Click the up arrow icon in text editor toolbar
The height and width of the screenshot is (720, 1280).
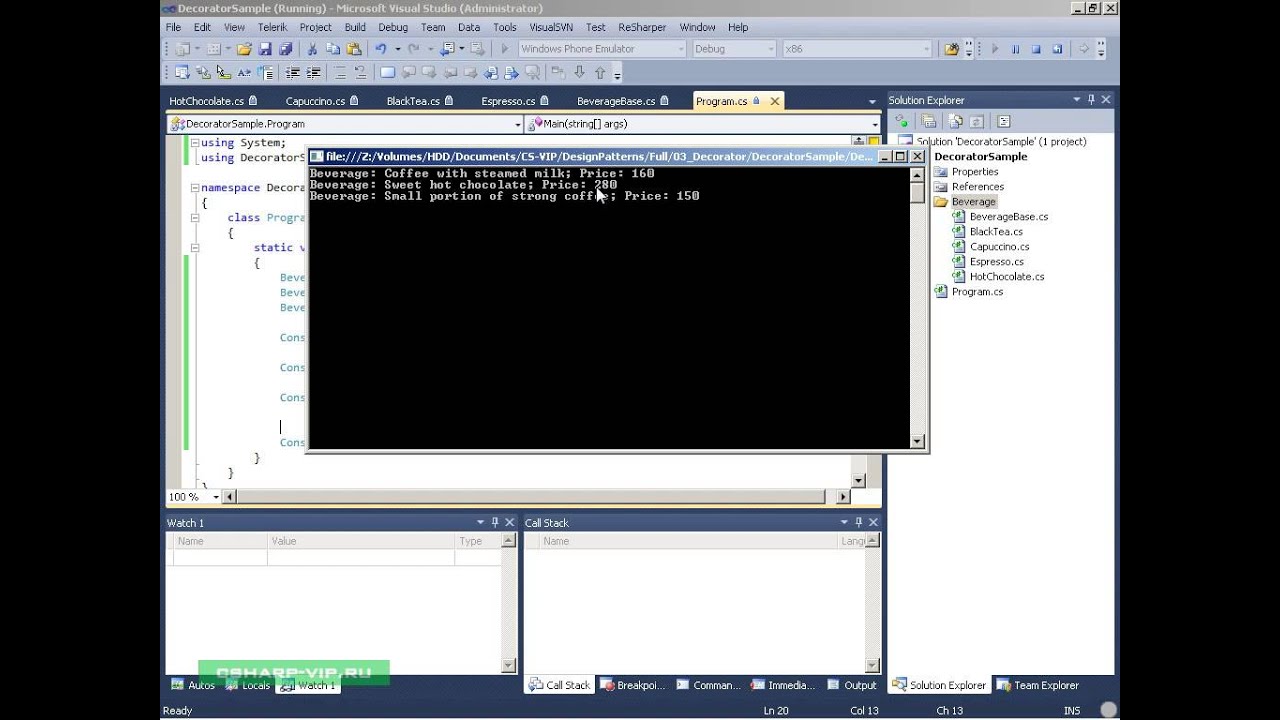coord(599,73)
